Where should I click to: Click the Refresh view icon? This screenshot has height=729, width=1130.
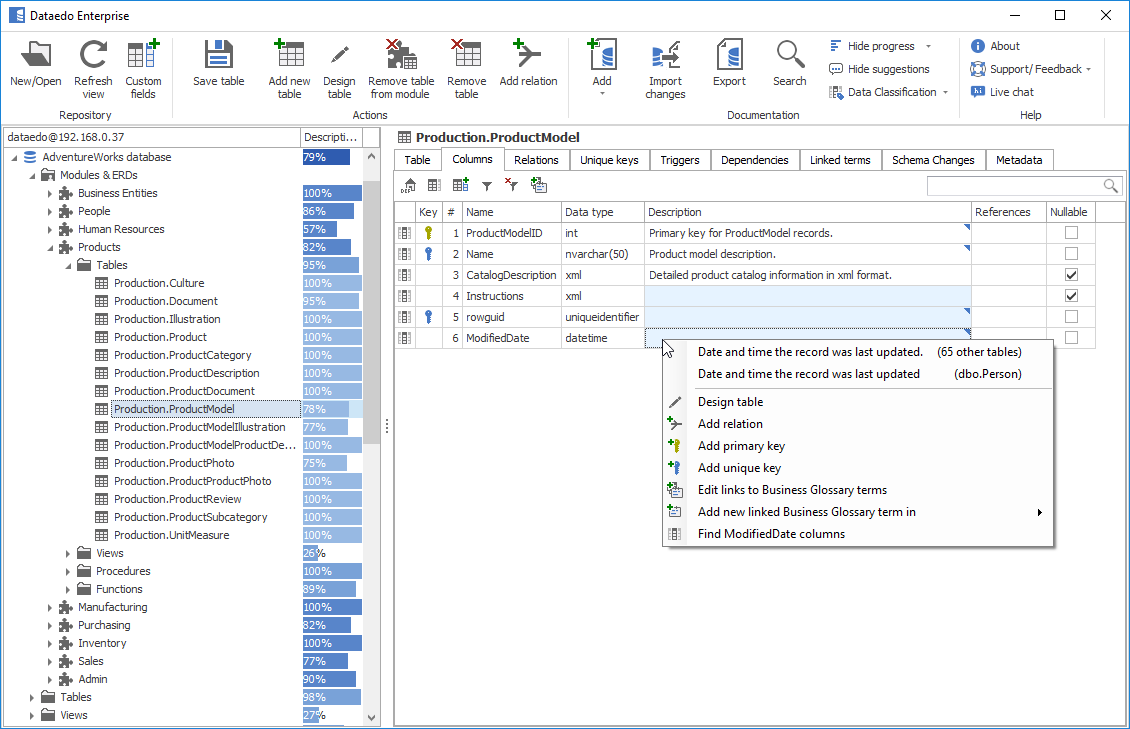(x=93, y=56)
